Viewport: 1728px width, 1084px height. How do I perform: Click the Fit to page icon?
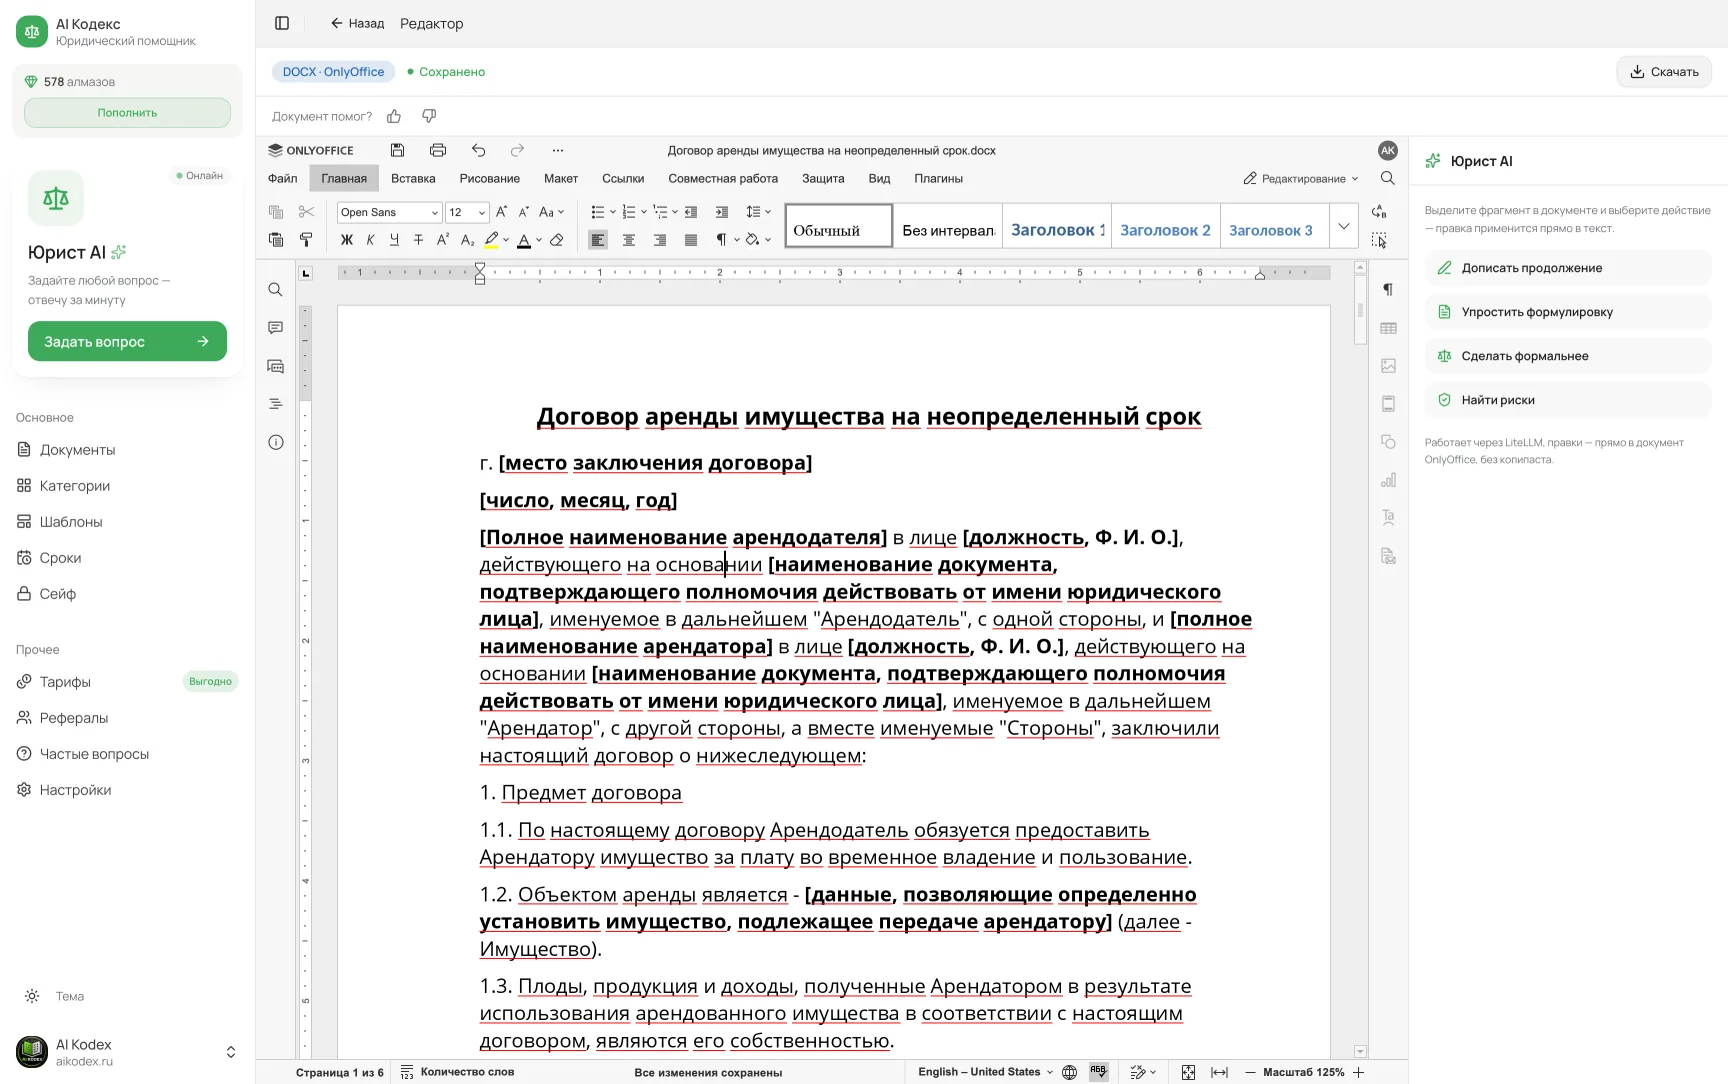1188,1072
